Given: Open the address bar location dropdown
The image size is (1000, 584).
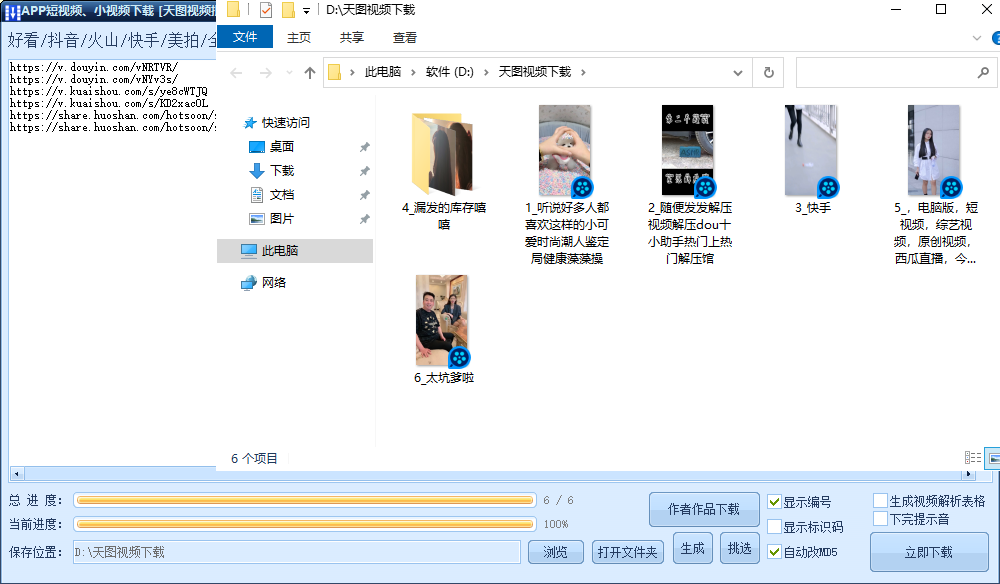Looking at the screenshot, I should [x=737, y=72].
